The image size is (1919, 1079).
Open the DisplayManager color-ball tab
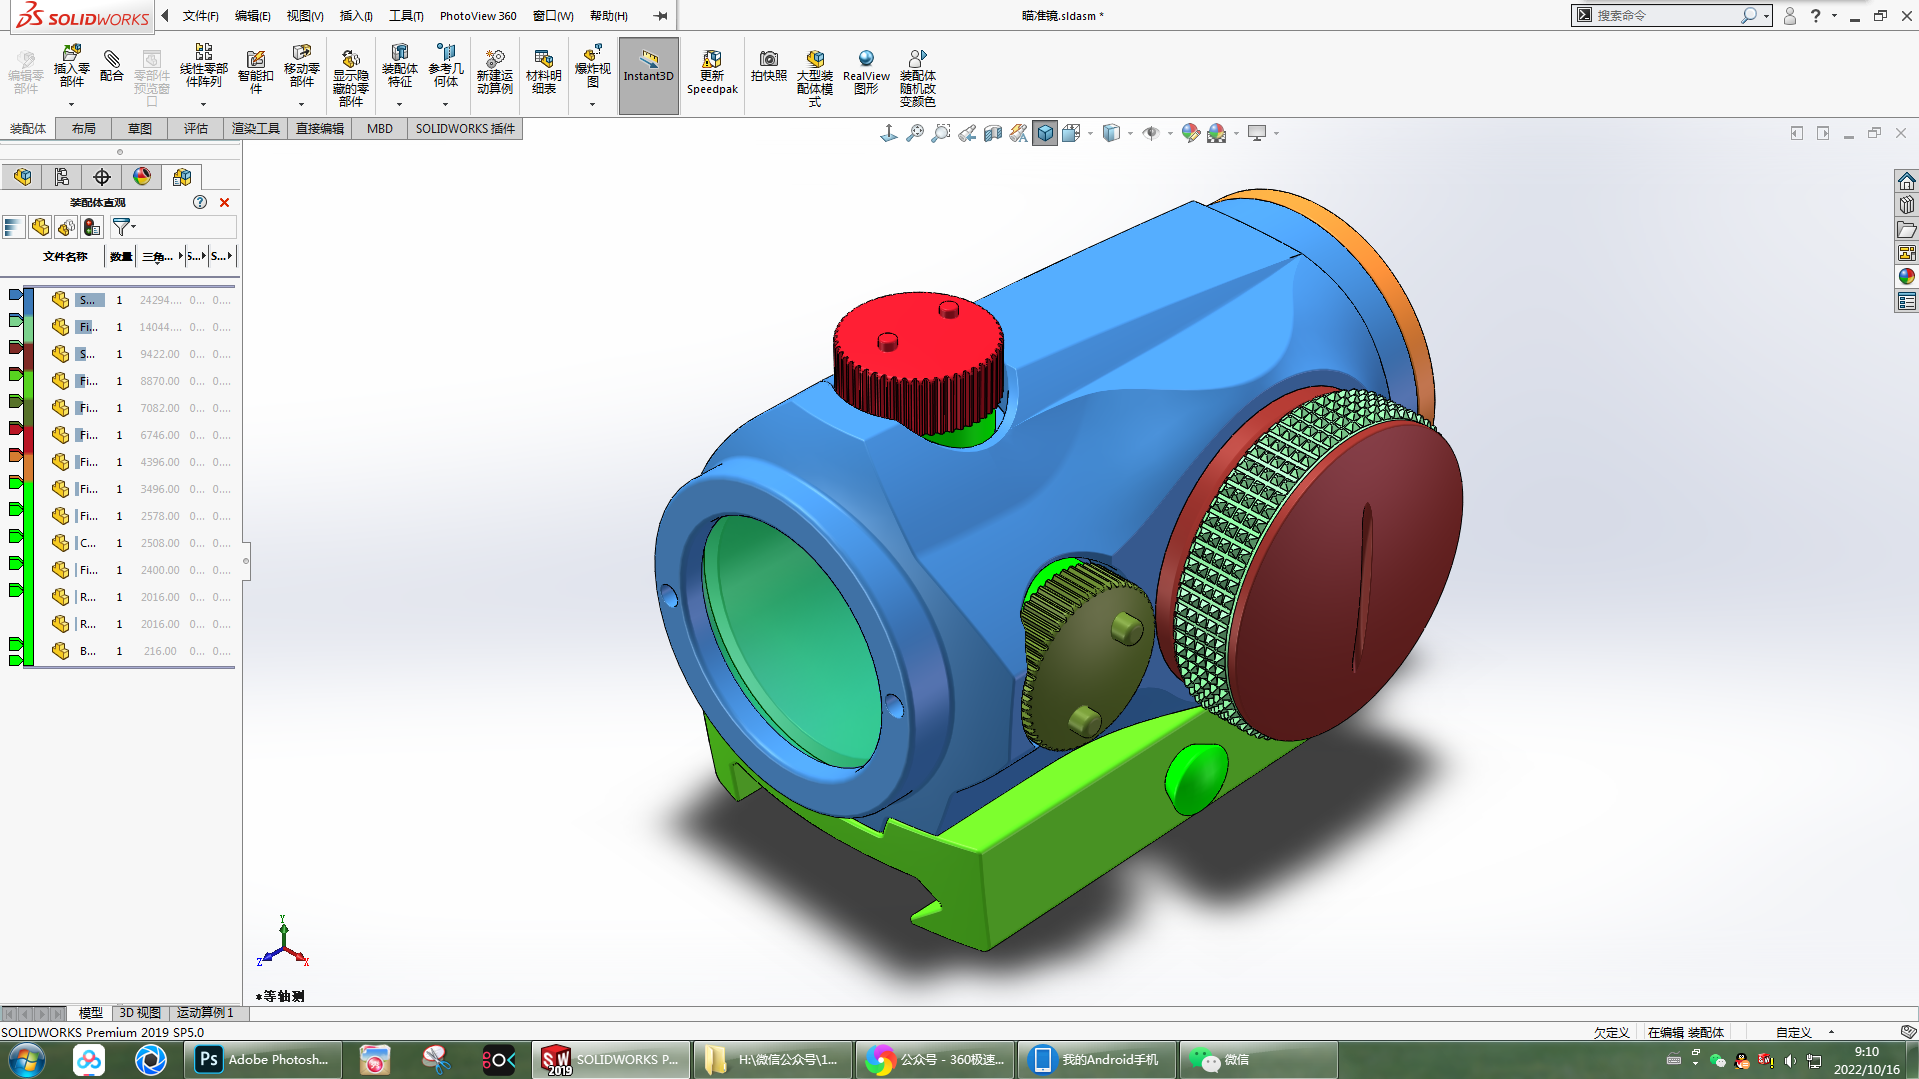pyautogui.click(x=142, y=177)
